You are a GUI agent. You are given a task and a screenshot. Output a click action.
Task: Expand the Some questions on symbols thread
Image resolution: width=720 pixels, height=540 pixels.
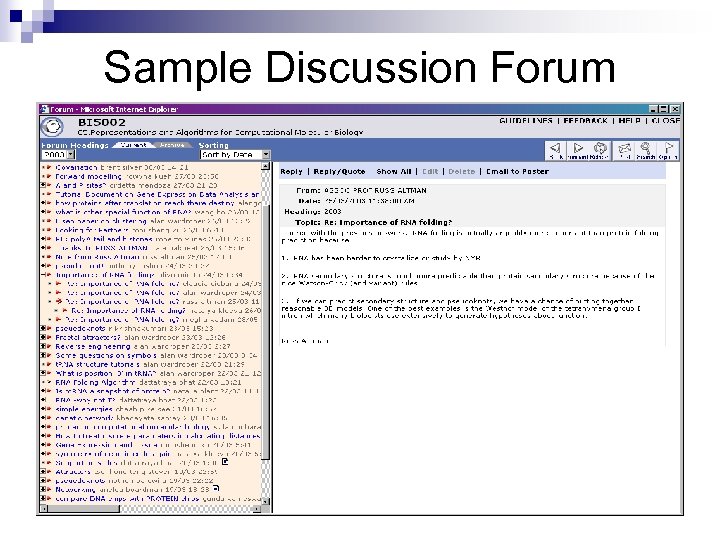[x=43, y=355]
